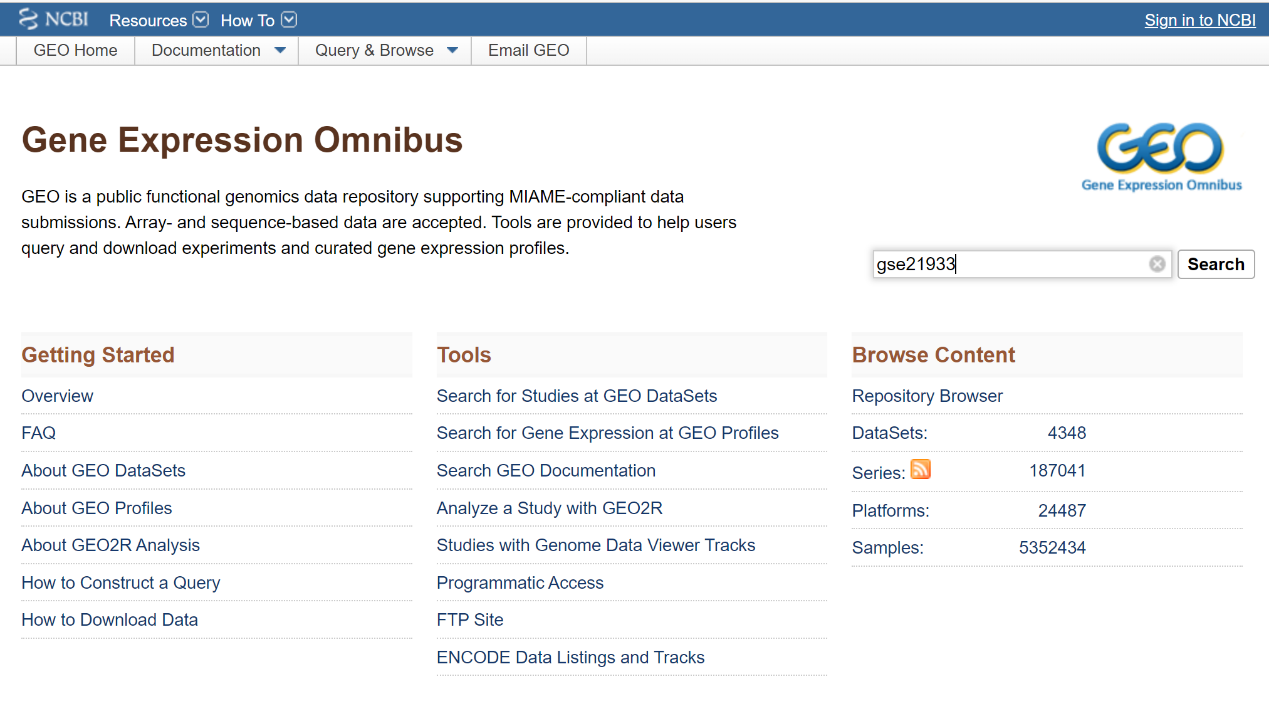Click the GEO logo image
Viewport: 1269px width, 716px height.
pos(1161,157)
